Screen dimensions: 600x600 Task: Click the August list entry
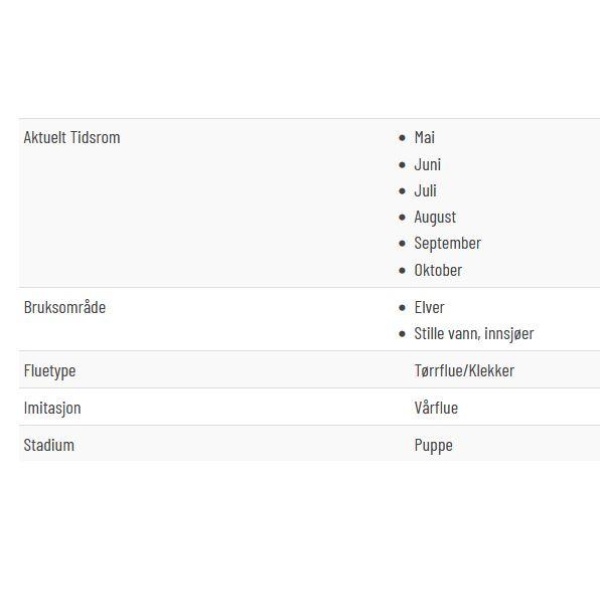[435, 217]
